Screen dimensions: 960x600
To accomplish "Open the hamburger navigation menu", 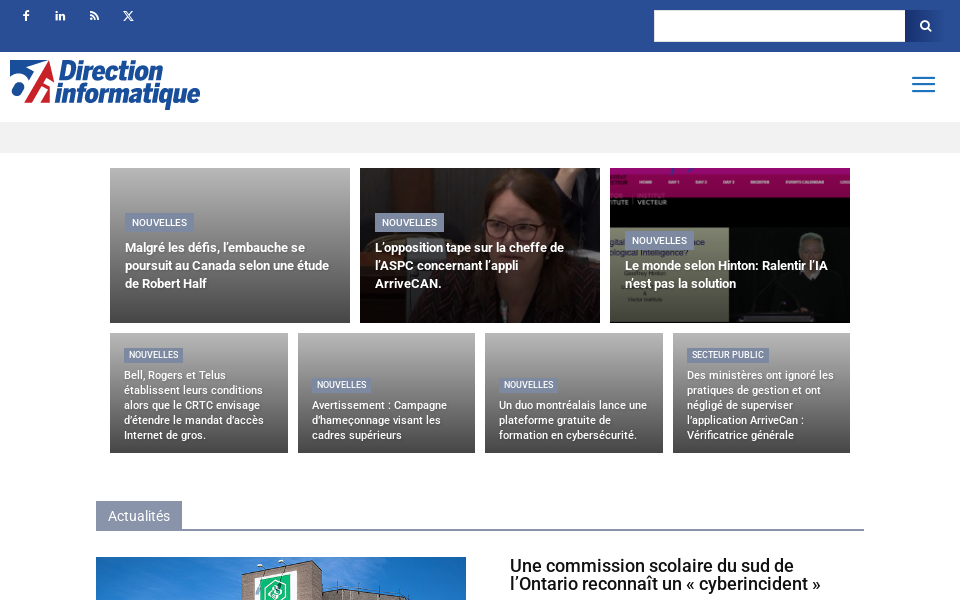I will [x=923, y=85].
